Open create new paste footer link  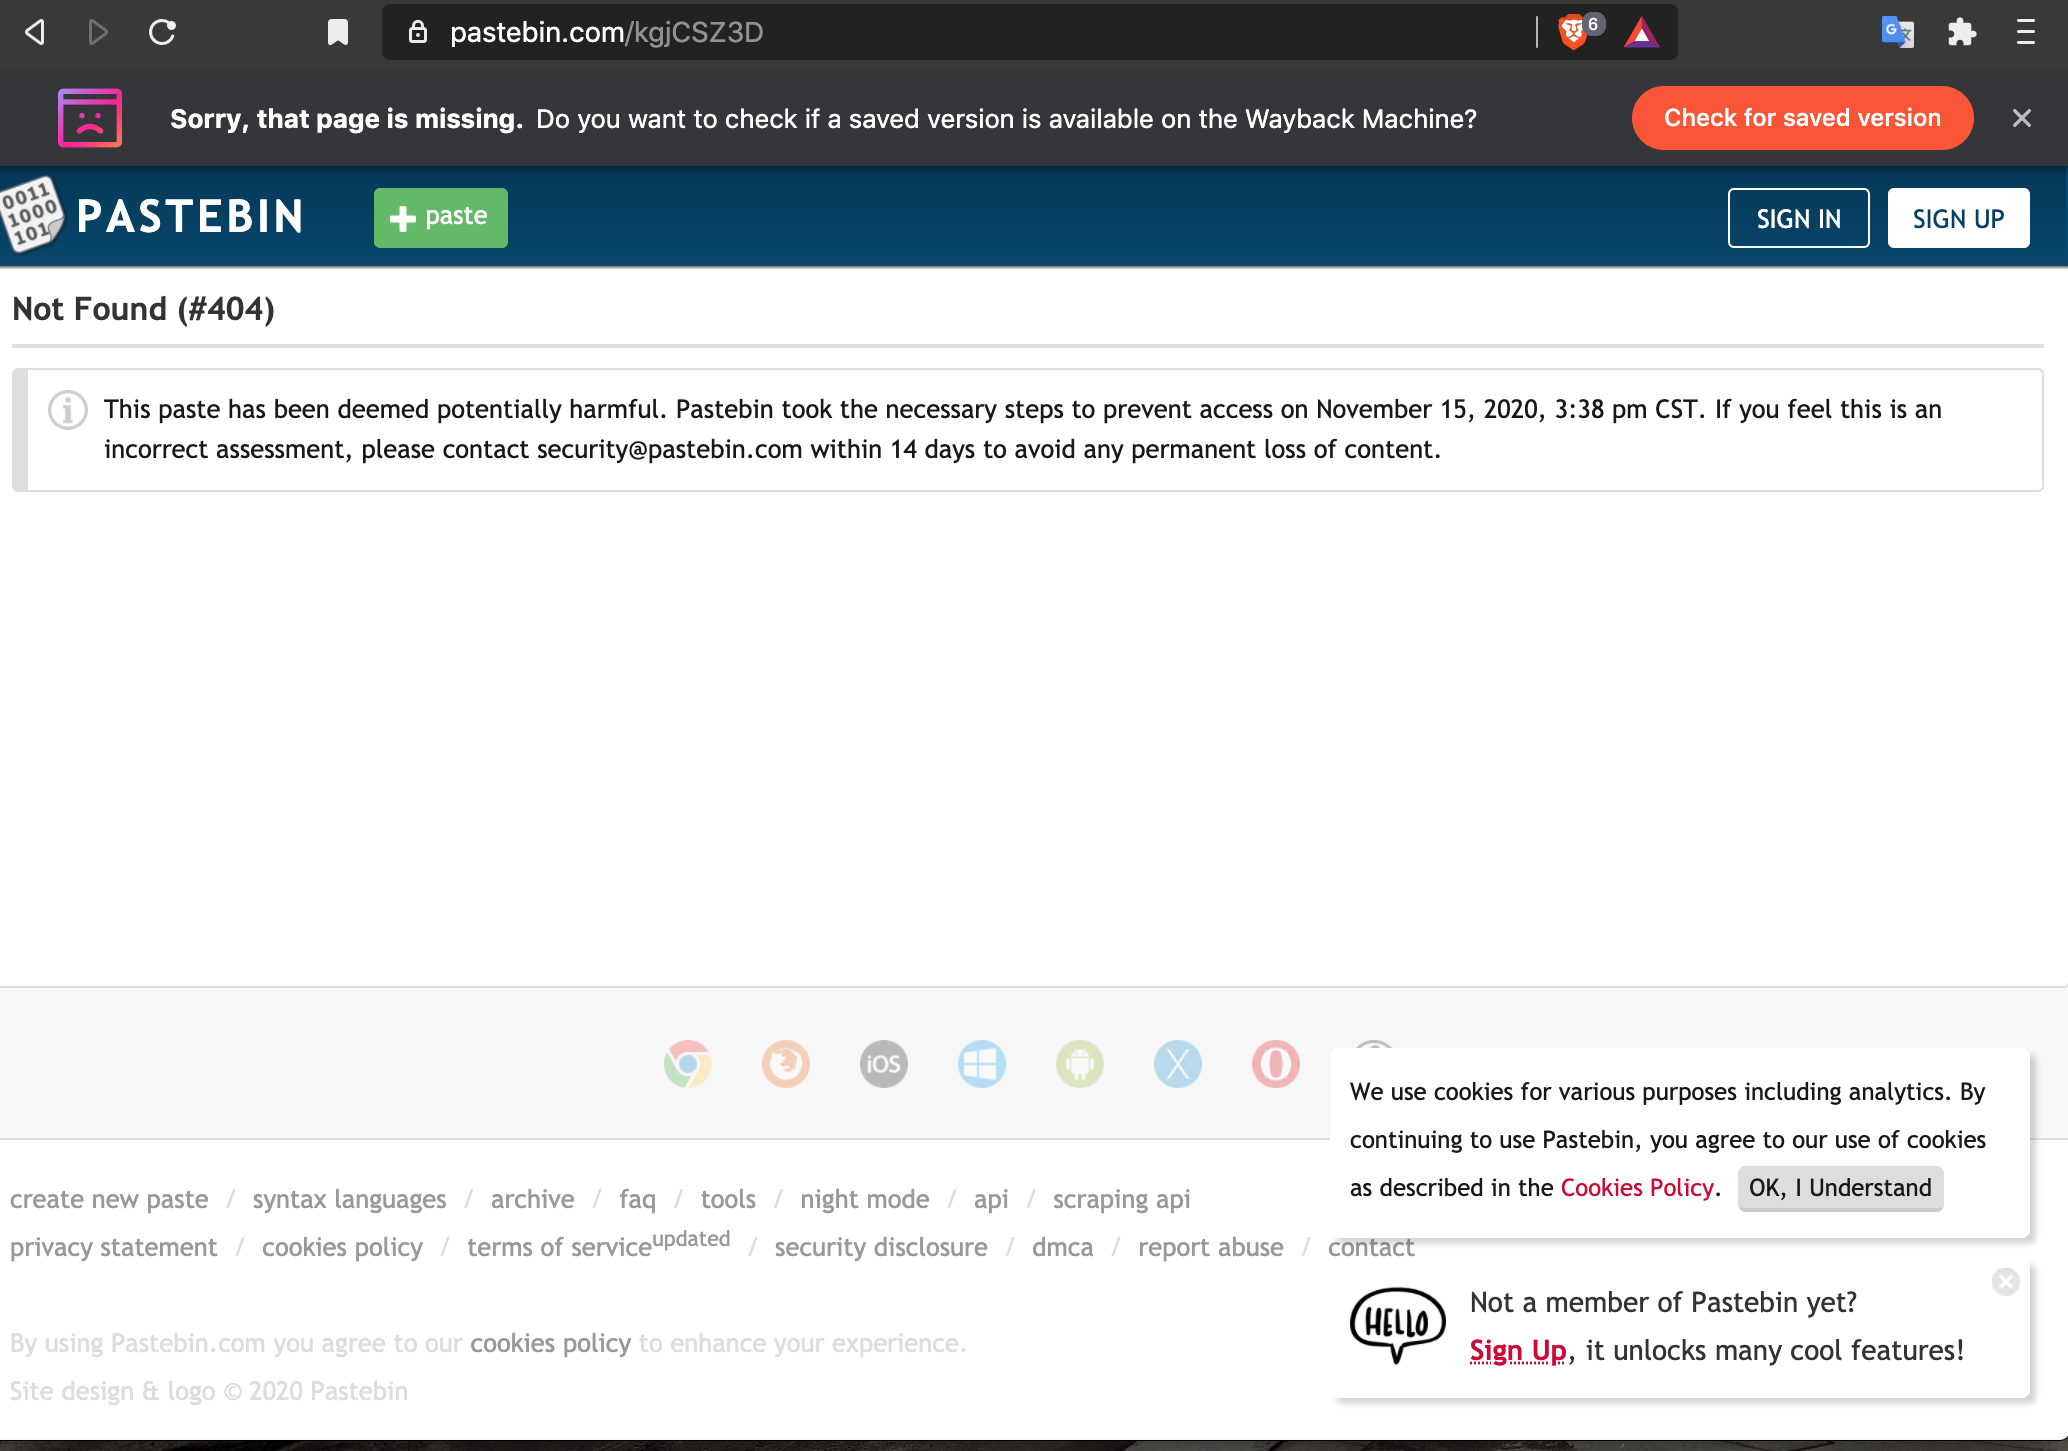(x=109, y=1199)
